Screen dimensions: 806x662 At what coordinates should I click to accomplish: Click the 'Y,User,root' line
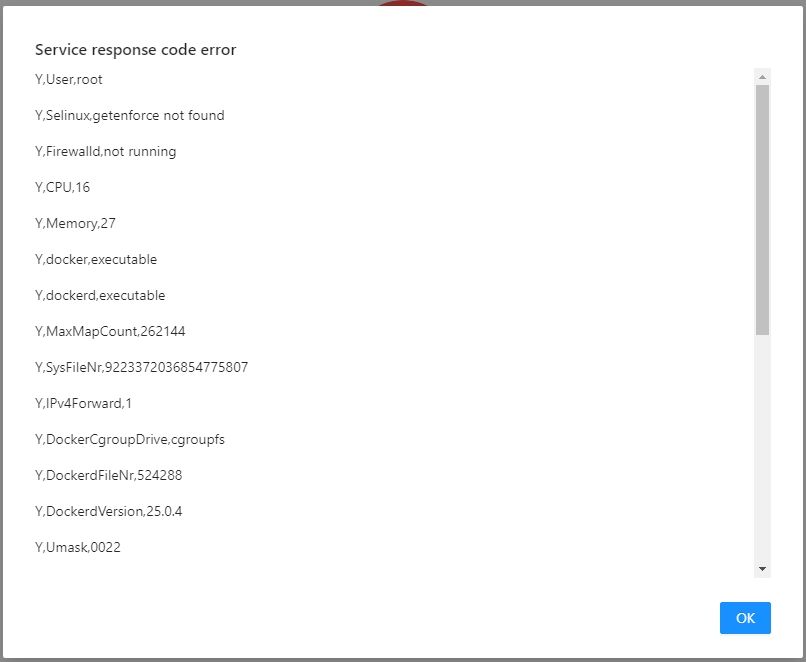[x=69, y=79]
